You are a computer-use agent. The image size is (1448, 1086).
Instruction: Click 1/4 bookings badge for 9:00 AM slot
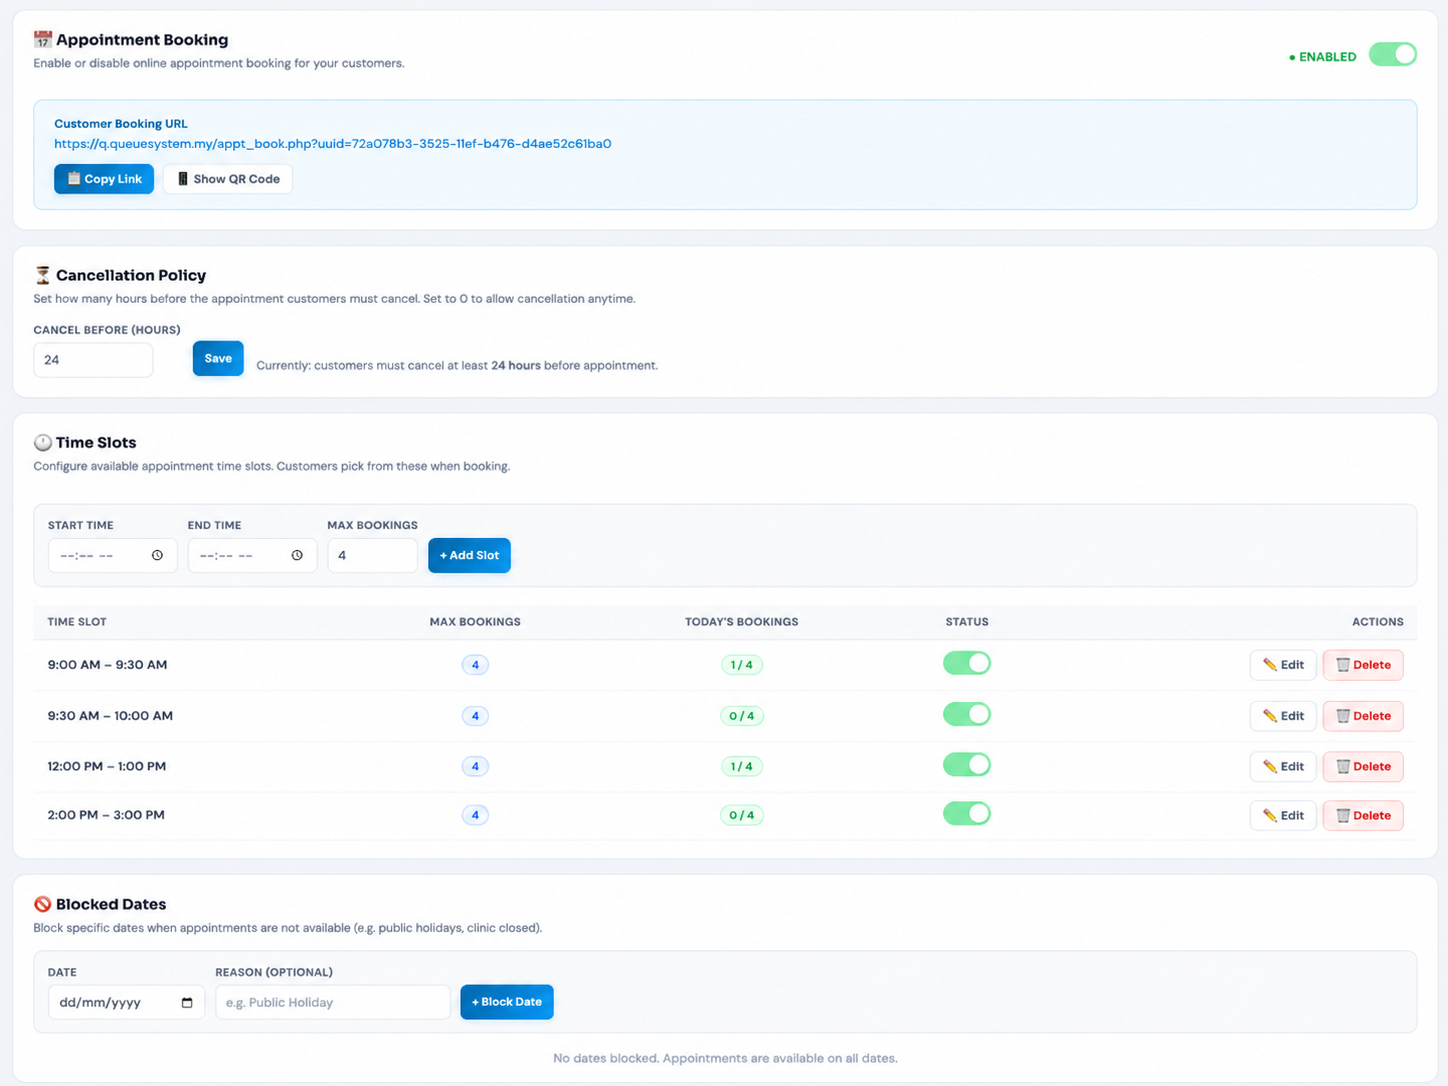[741, 664]
